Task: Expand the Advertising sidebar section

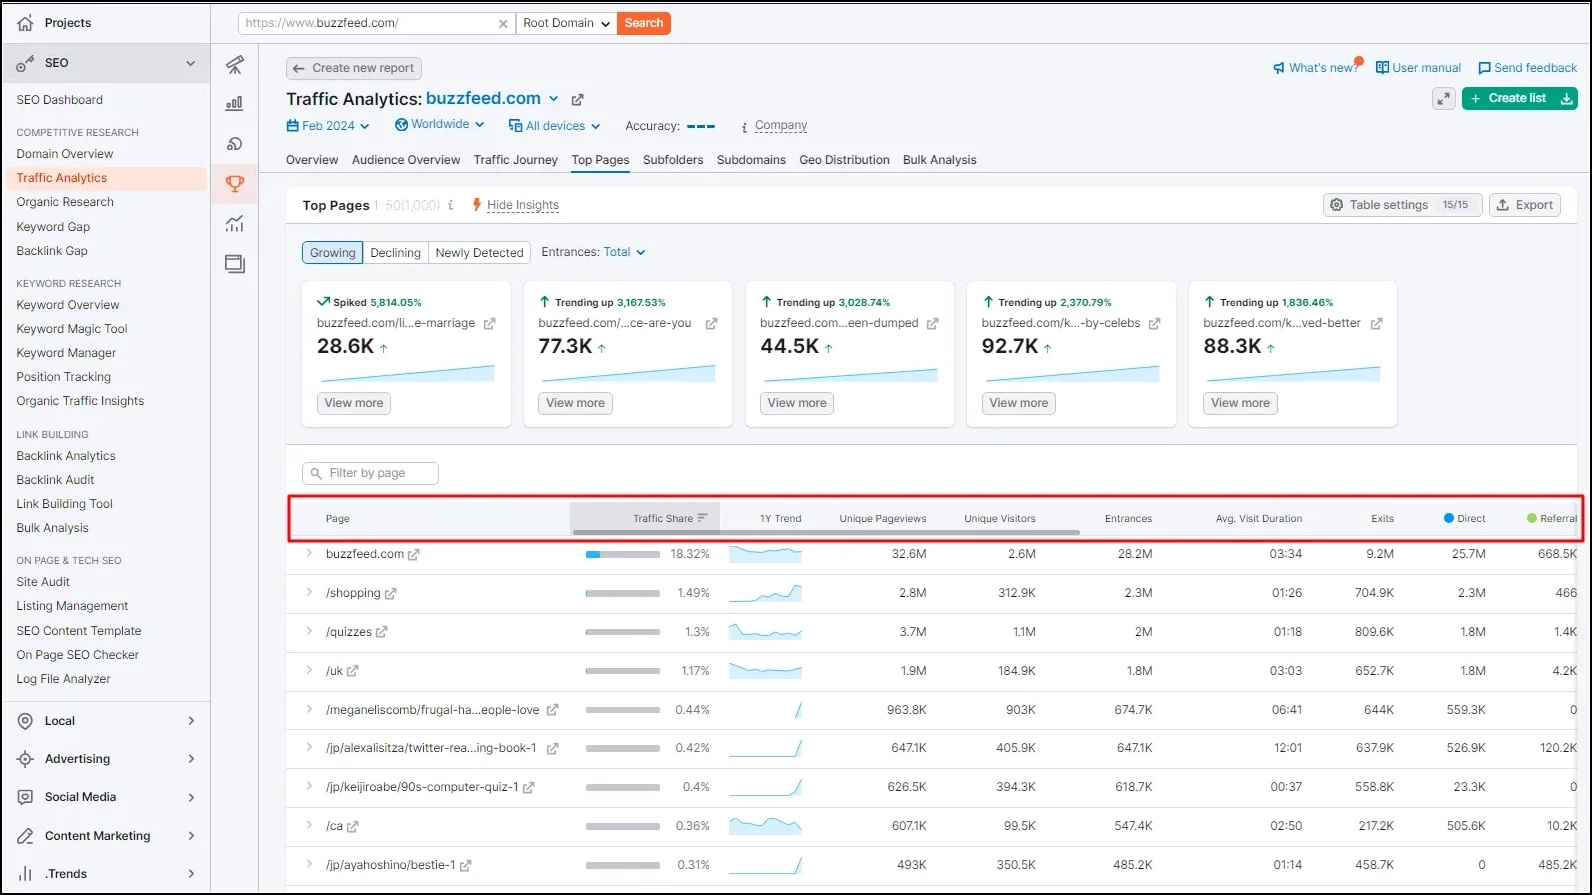Action: coord(191,759)
